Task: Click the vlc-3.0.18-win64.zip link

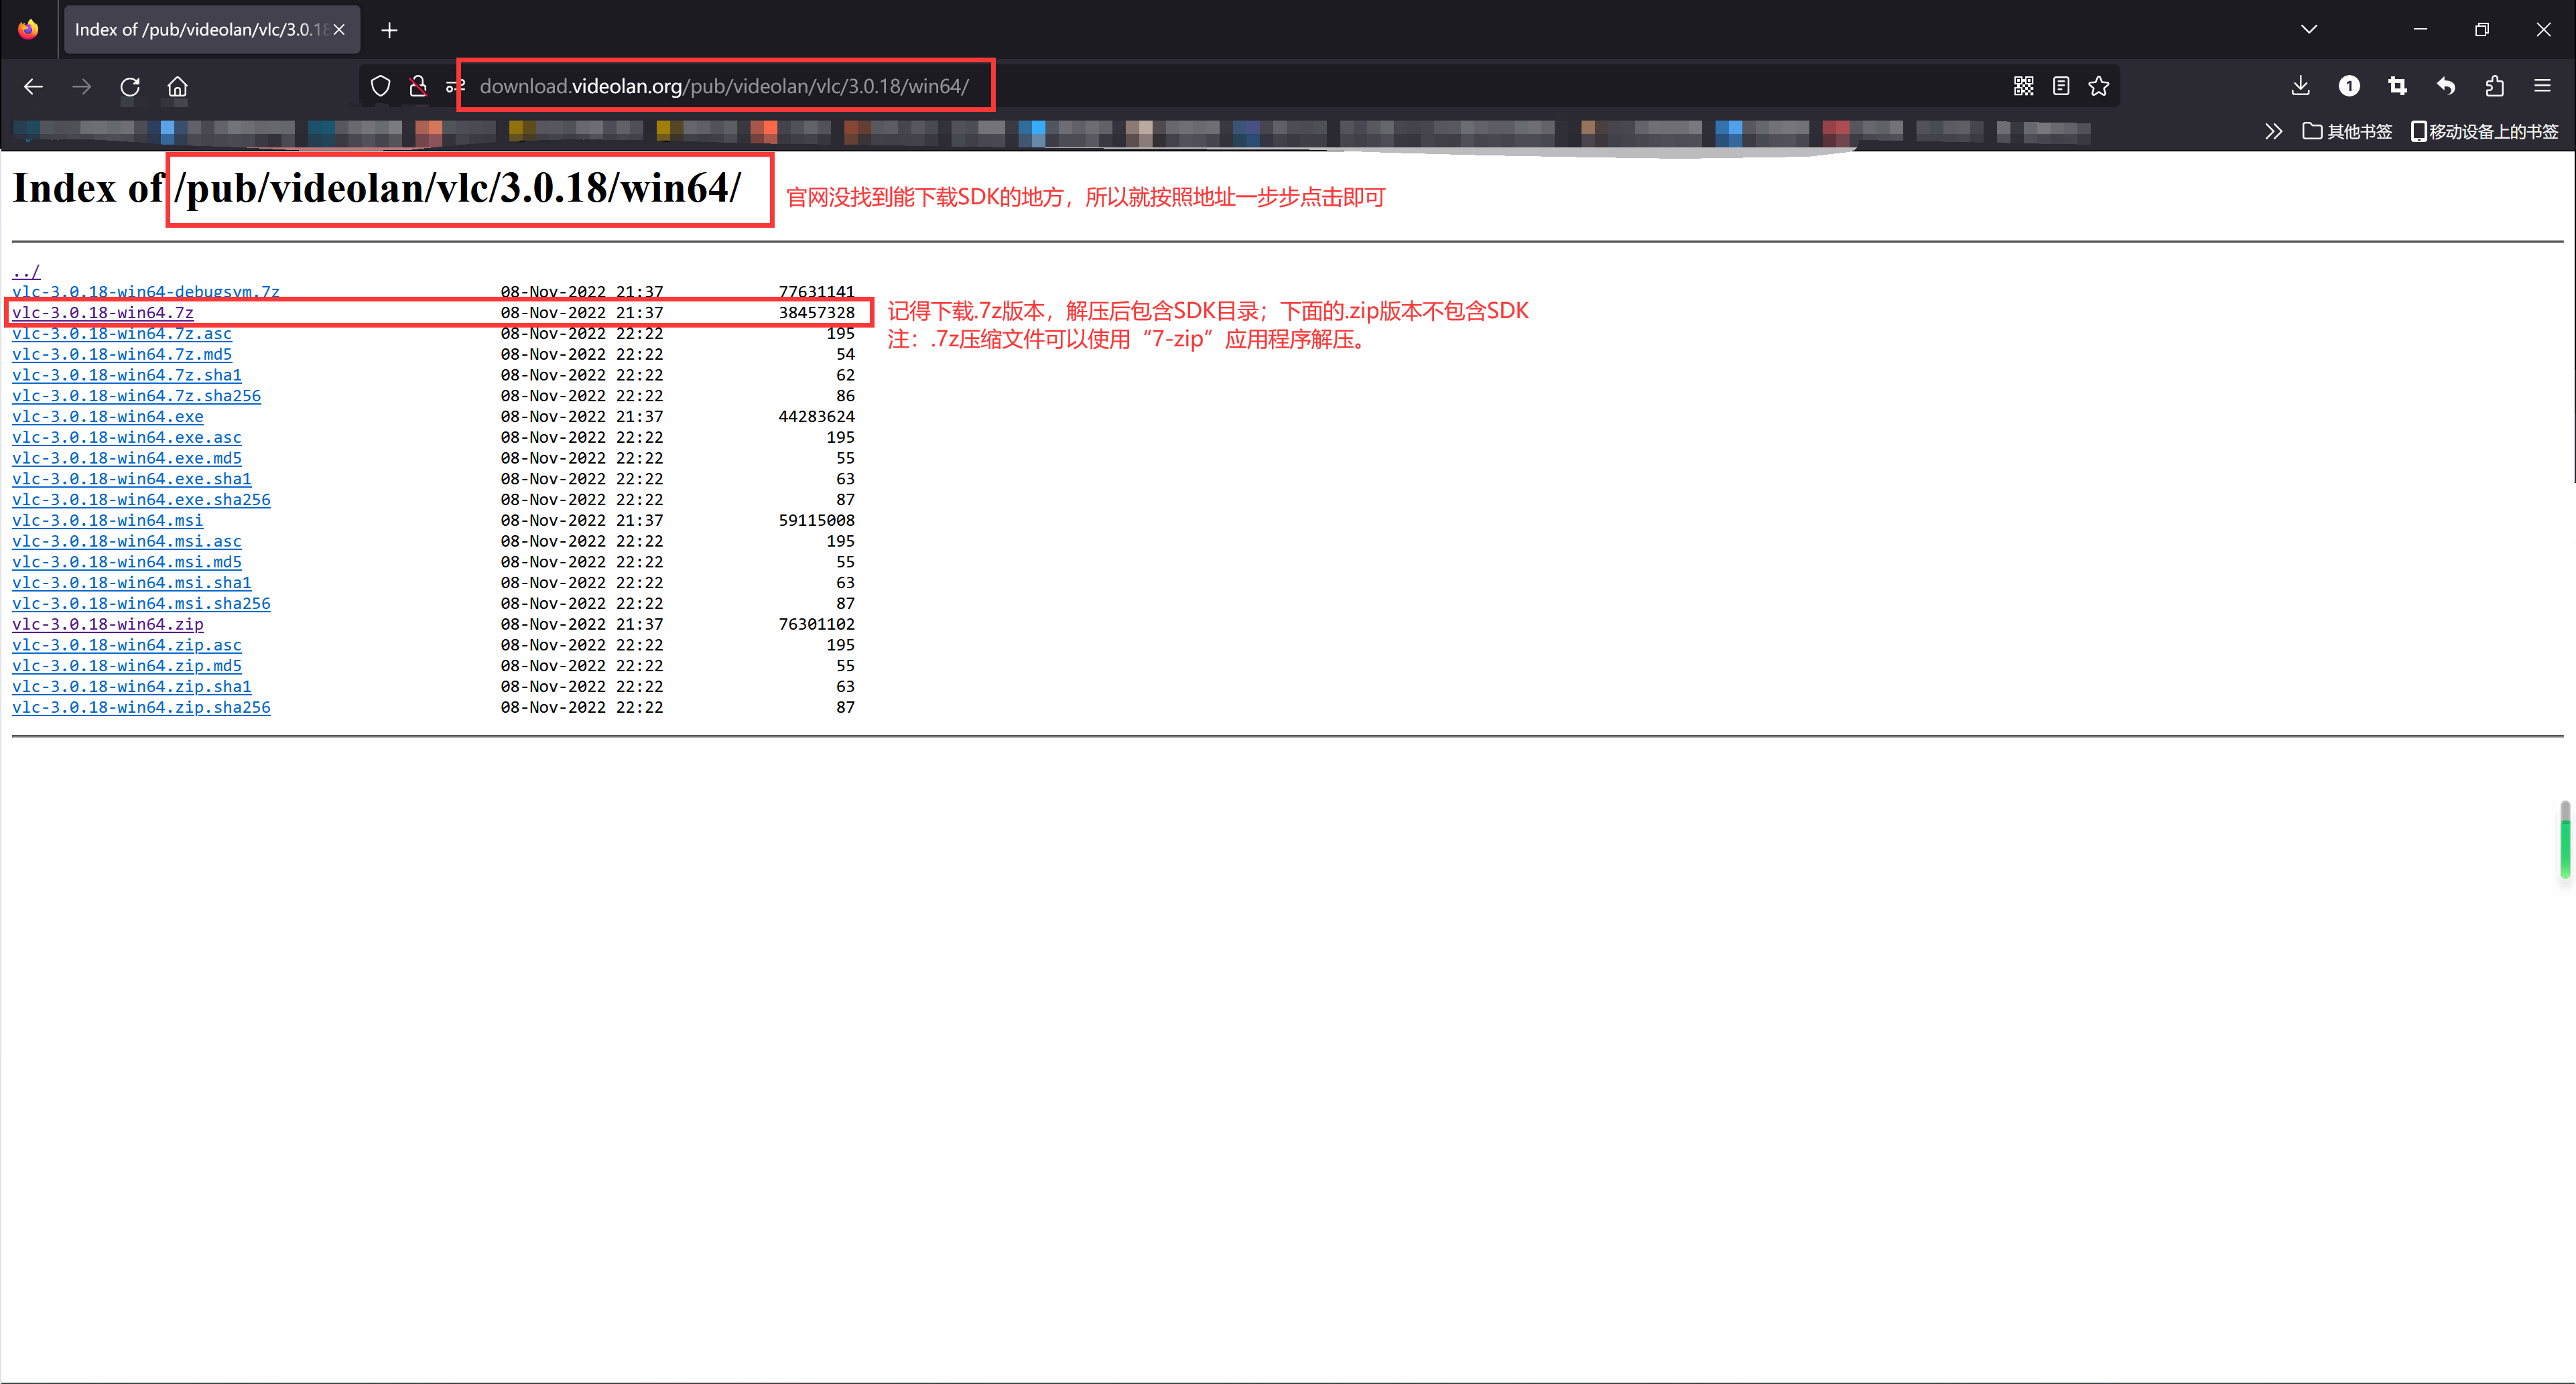Action: click(107, 624)
